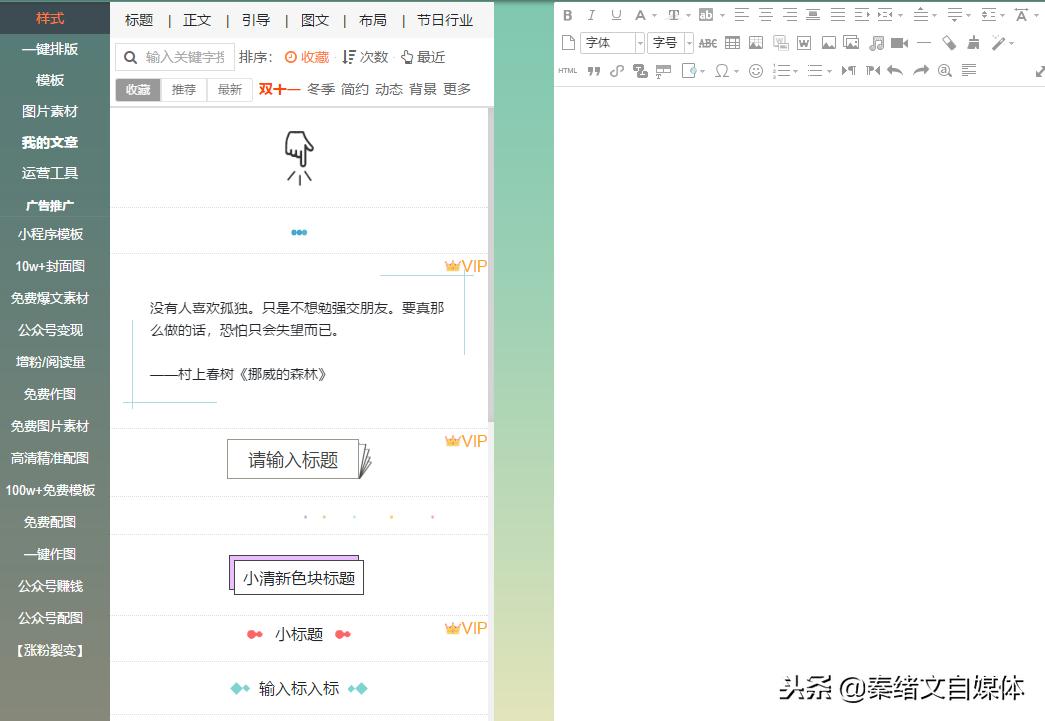Click the Word document import icon

(x=804, y=42)
